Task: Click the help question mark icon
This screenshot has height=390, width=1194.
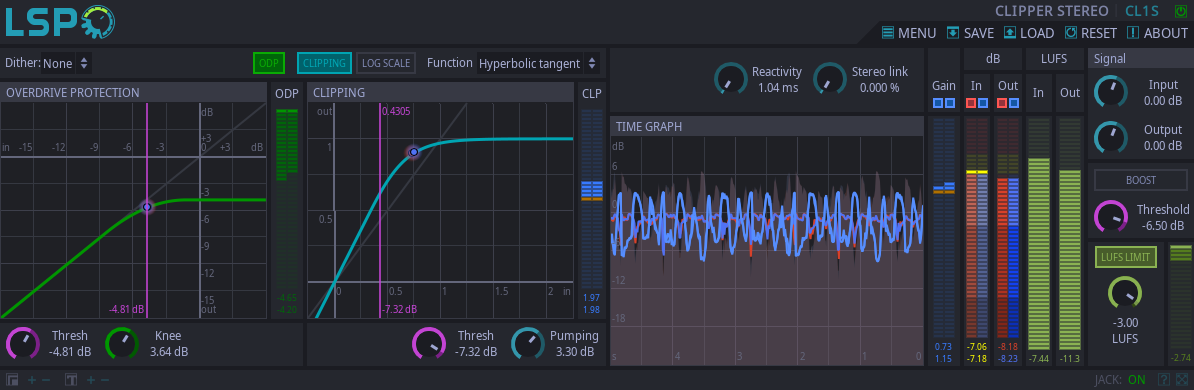Action: [1164, 379]
